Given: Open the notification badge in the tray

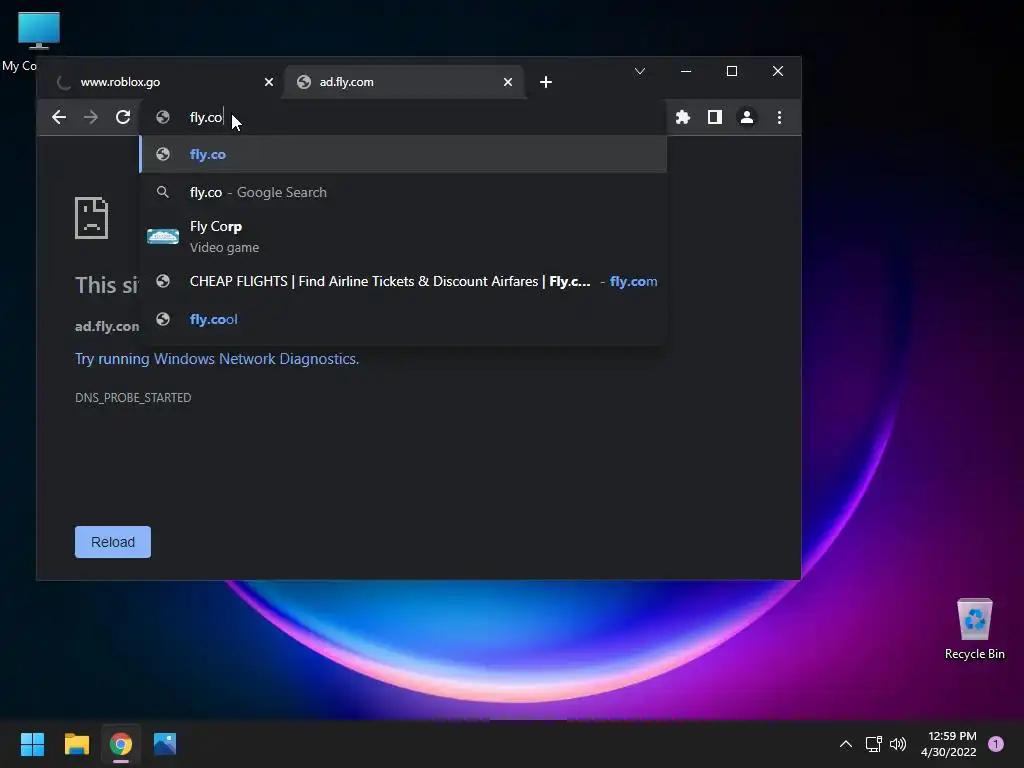Looking at the screenshot, I should [996, 744].
